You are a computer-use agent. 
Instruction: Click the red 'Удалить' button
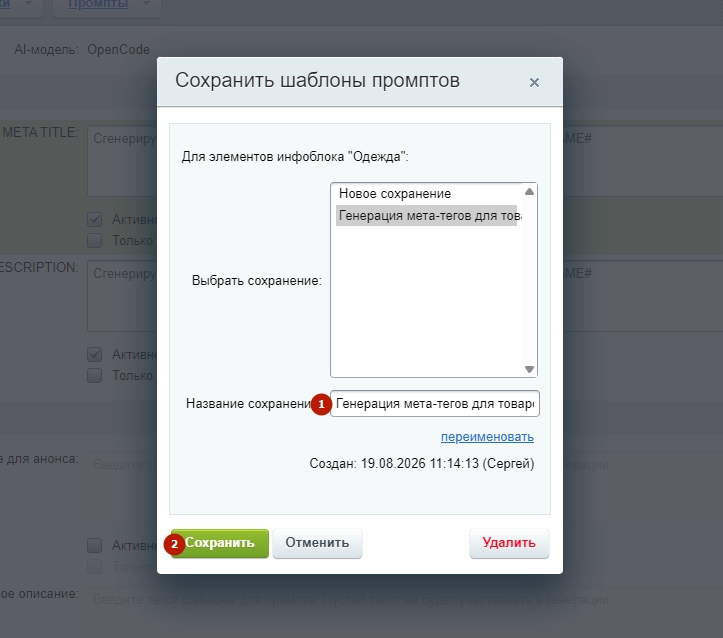tap(509, 543)
